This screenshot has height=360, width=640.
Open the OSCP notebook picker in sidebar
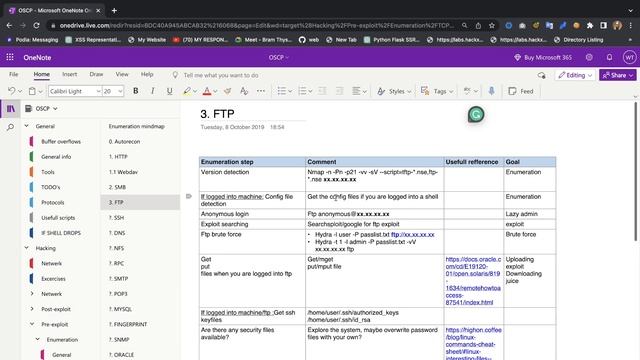(41, 109)
